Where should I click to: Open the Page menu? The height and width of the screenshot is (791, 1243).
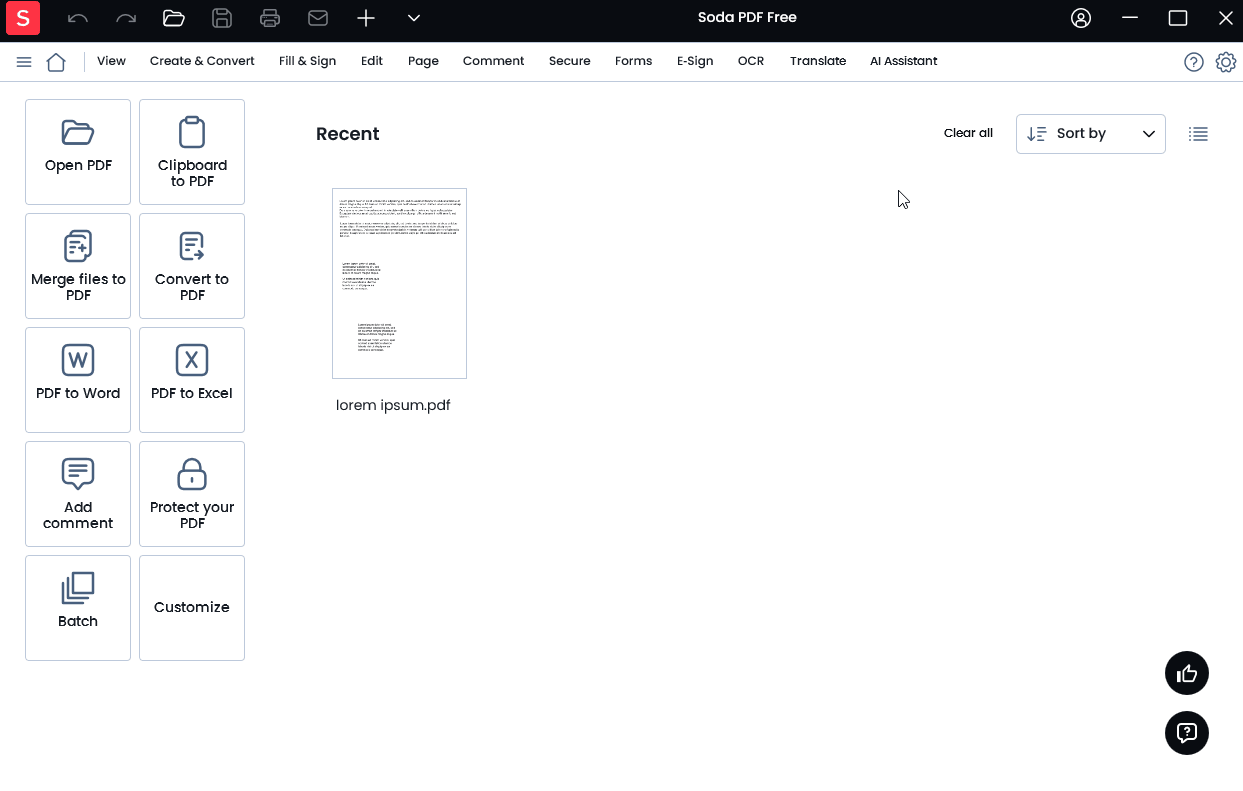coord(423,61)
